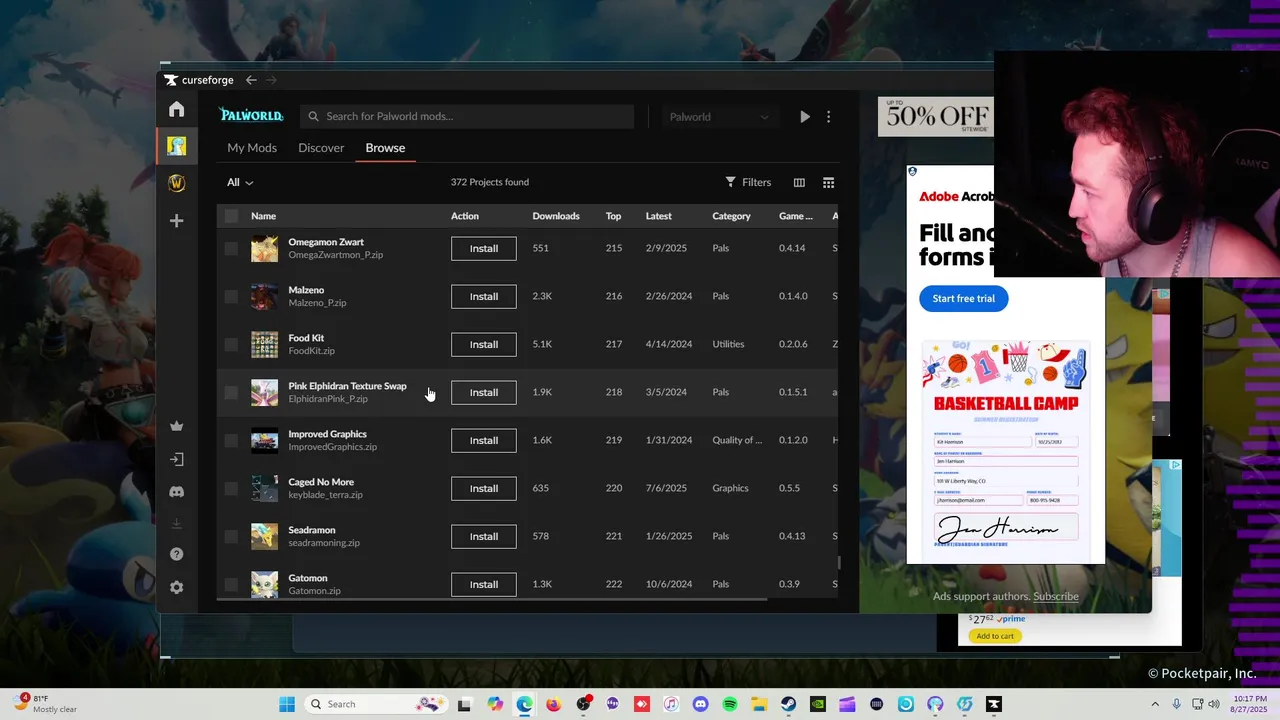
Task: Click the vertical scrollbar of mod list
Action: (839, 563)
